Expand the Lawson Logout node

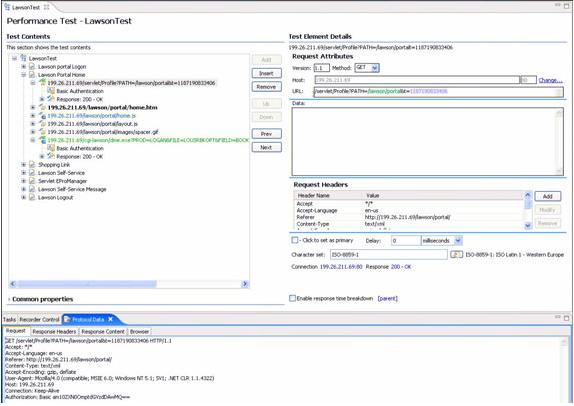pyautogui.click(x=23, y=197)
